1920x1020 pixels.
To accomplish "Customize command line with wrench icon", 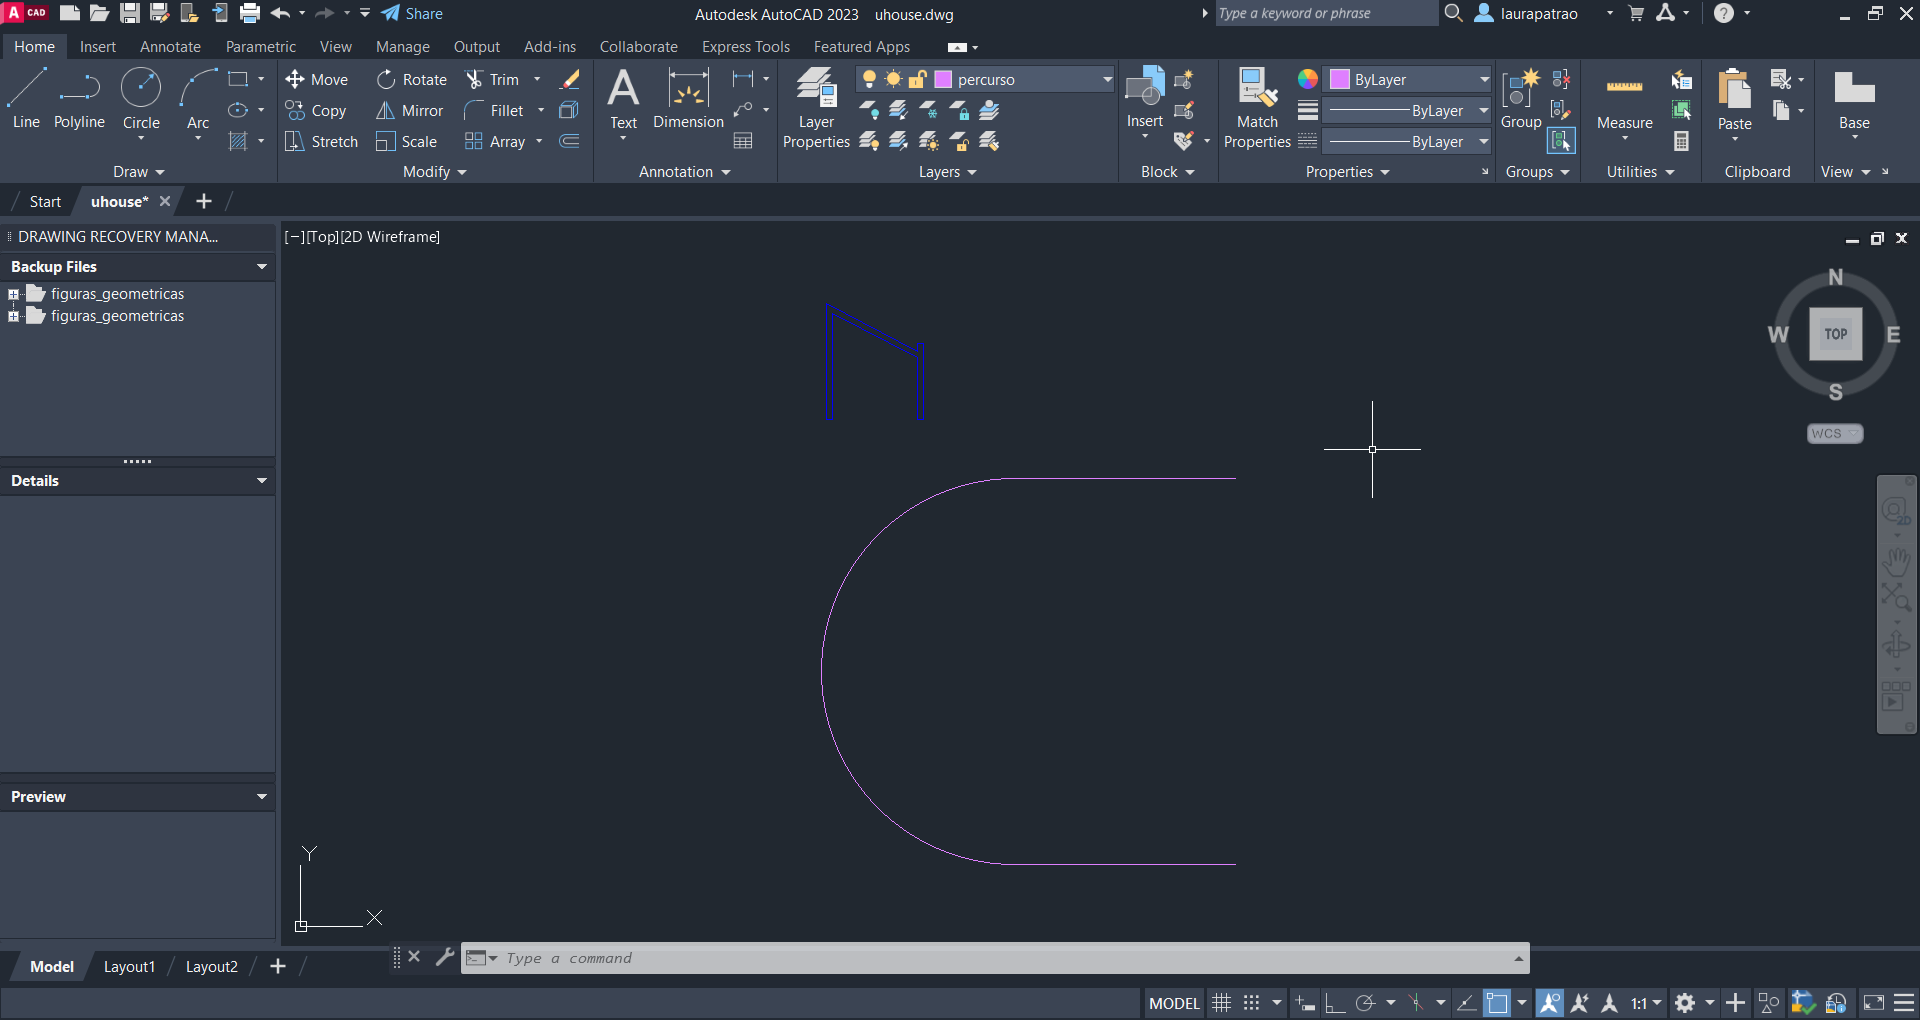I will [x=444, y=957].
